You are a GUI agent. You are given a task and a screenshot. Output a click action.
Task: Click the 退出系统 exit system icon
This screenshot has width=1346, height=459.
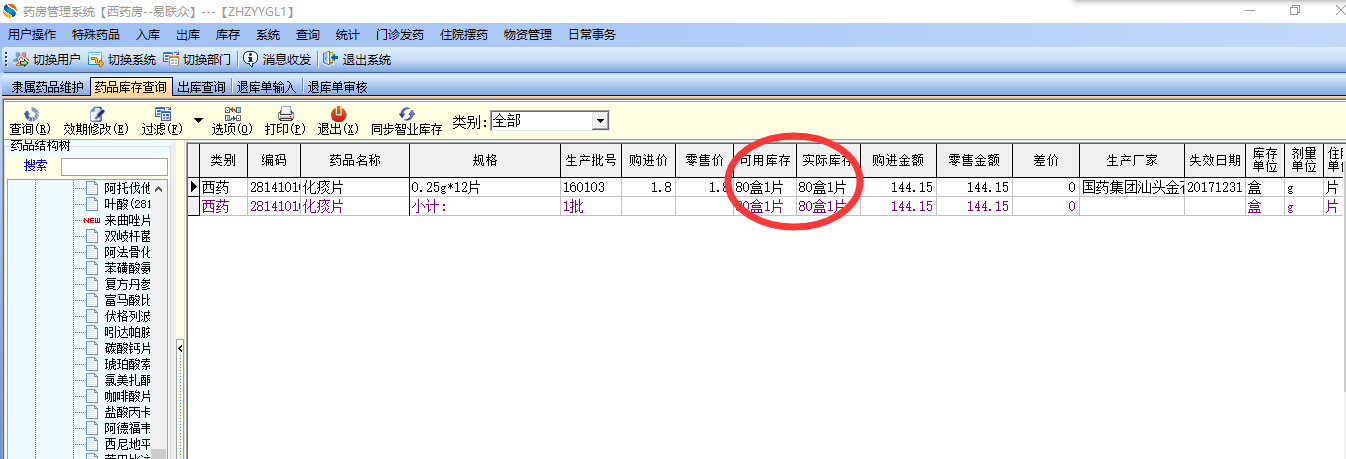click(x=330, y=60)
